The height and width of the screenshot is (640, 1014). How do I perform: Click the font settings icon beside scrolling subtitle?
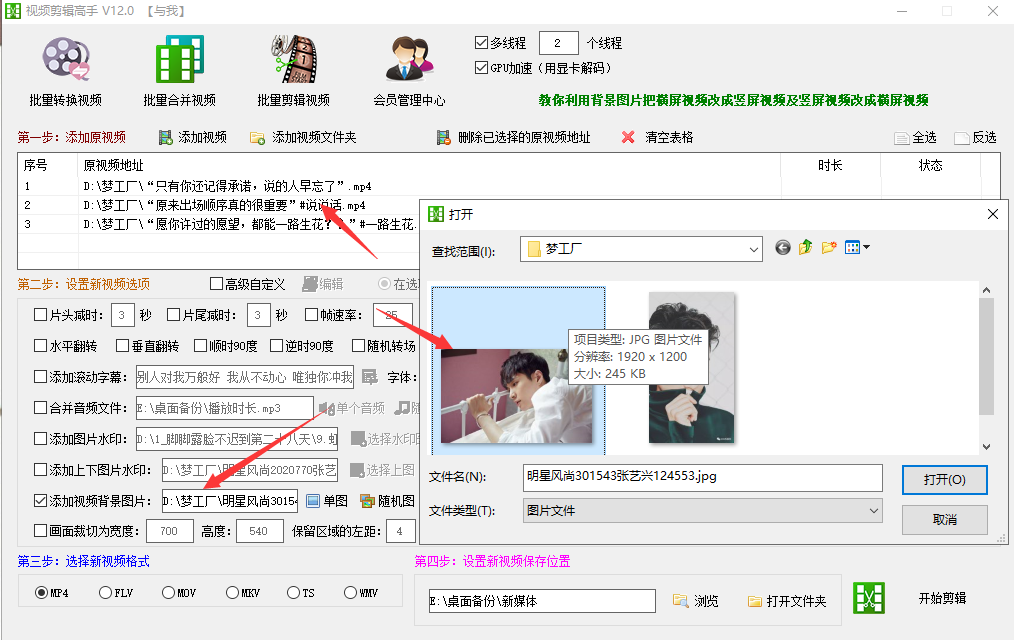click(x=369, y=377)
